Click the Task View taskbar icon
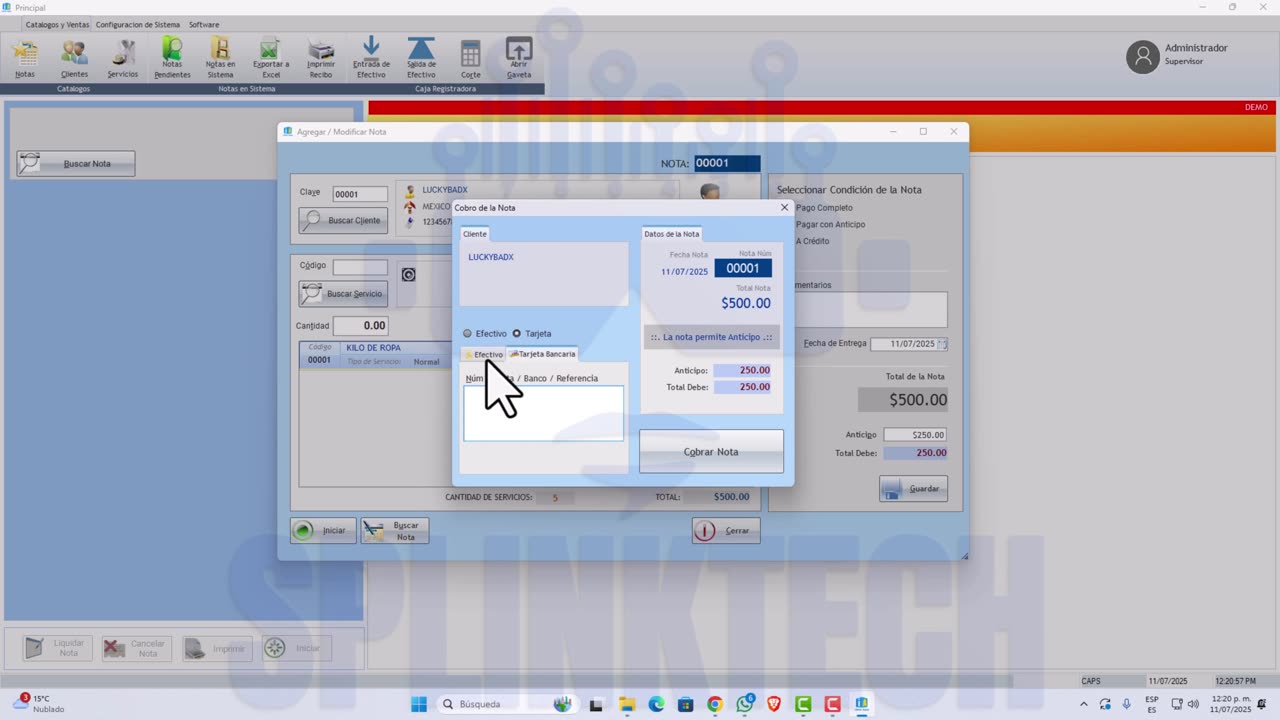This screenshot has width=1280, height=720. pos(596,704)
